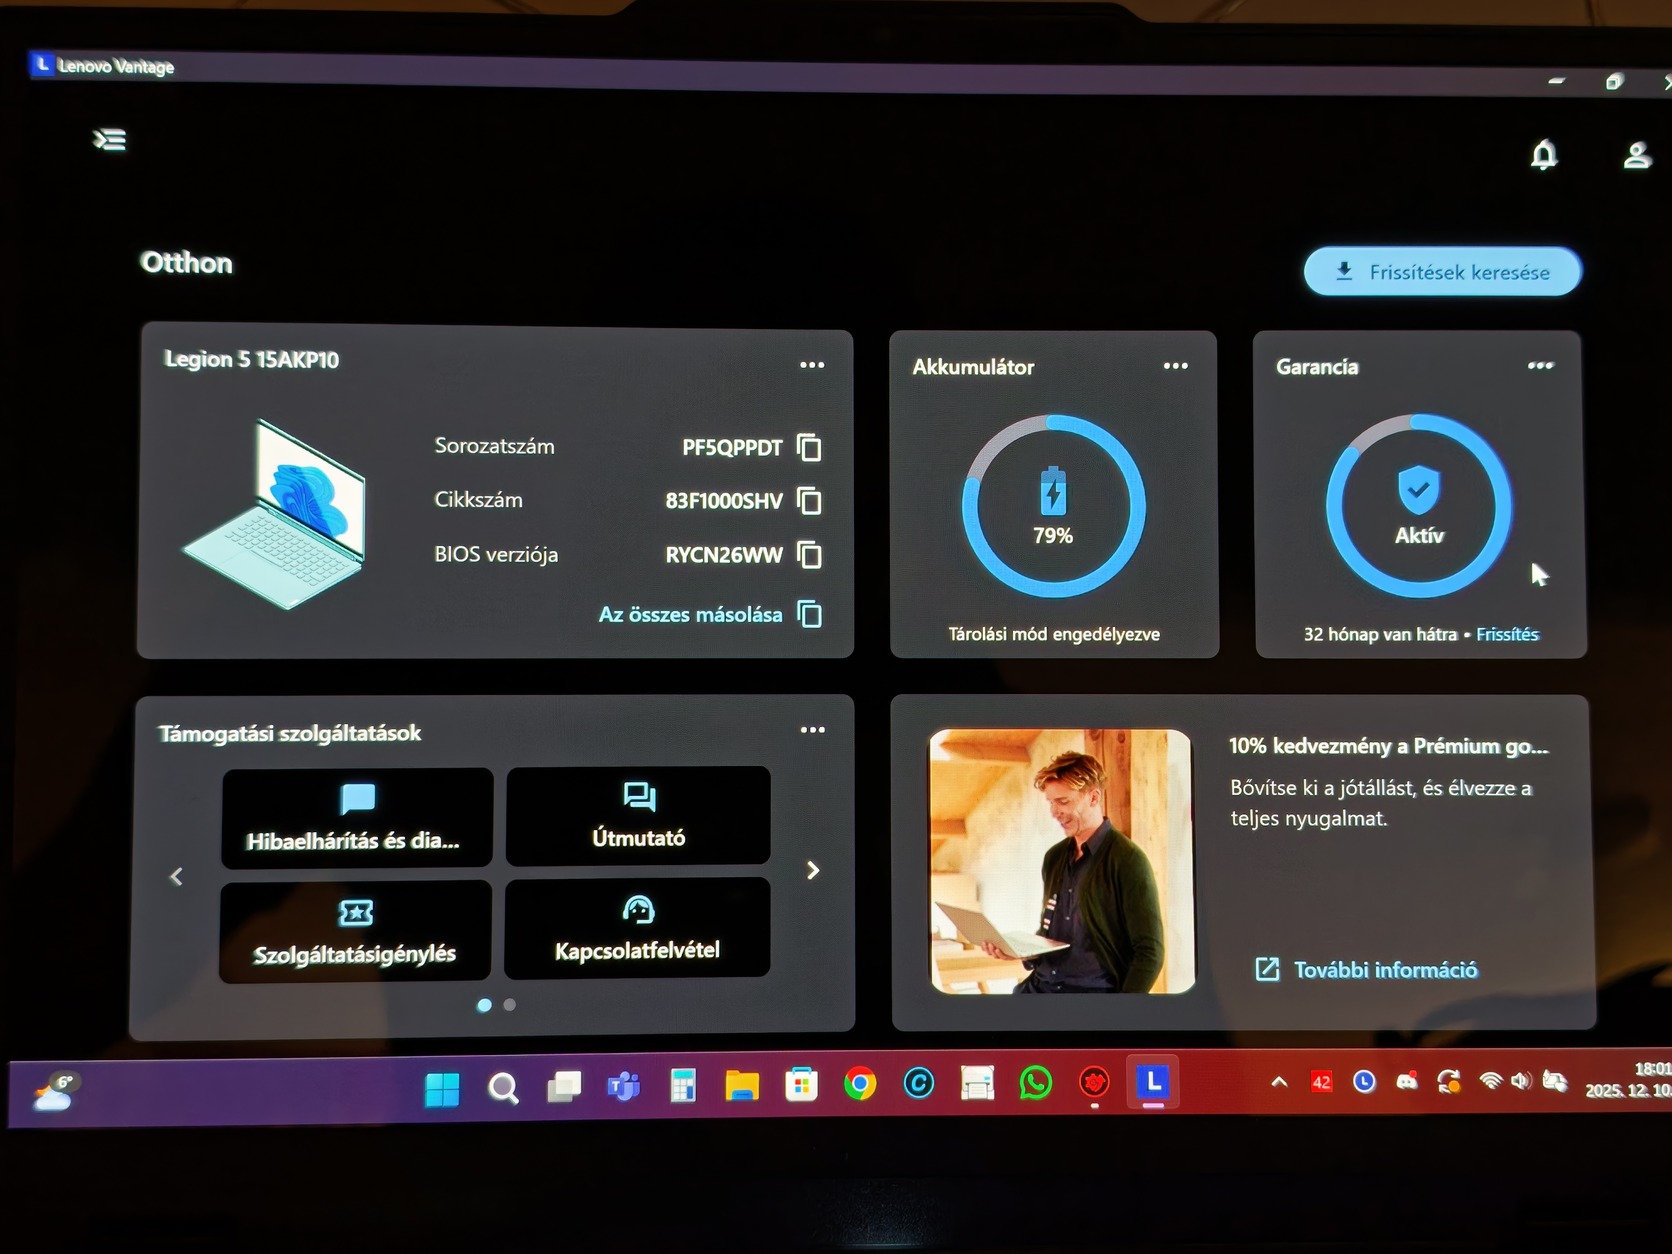Open the notifications bell
Image resolution: width=1672 pixels, height=1254 pixels.
pos(1544,155)
